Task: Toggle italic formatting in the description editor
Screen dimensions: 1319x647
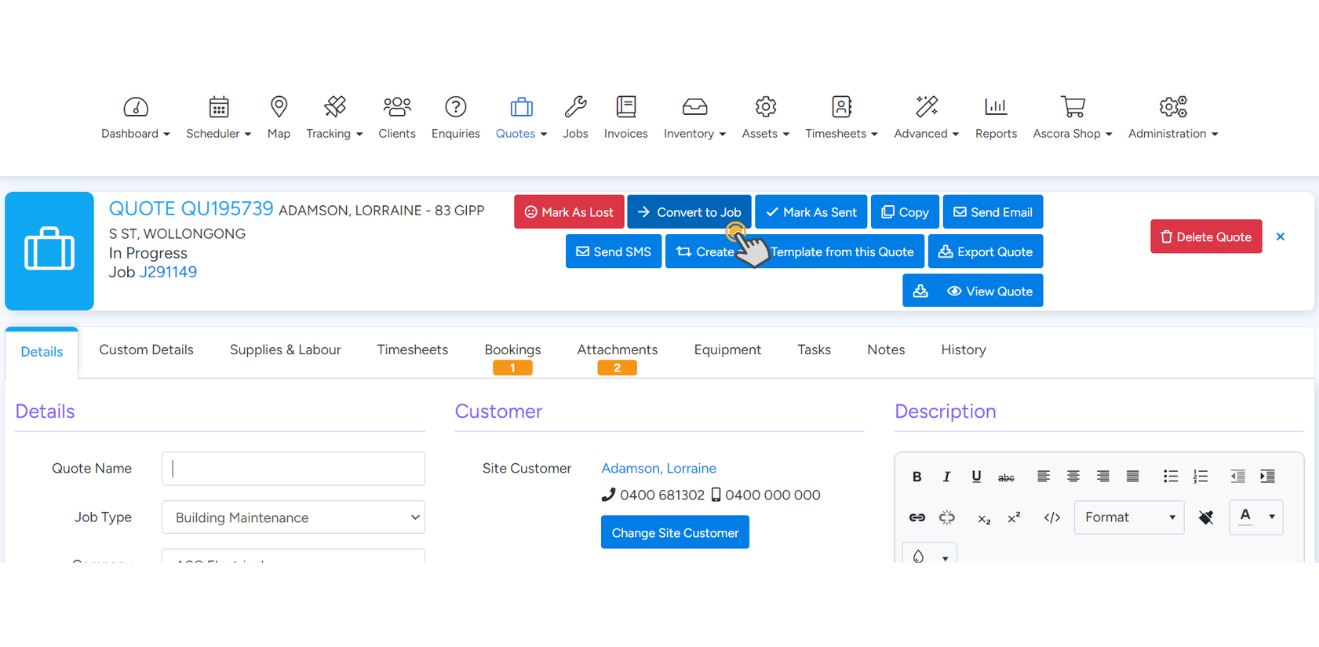Action: pyautogui.click(x=946, y=477)
